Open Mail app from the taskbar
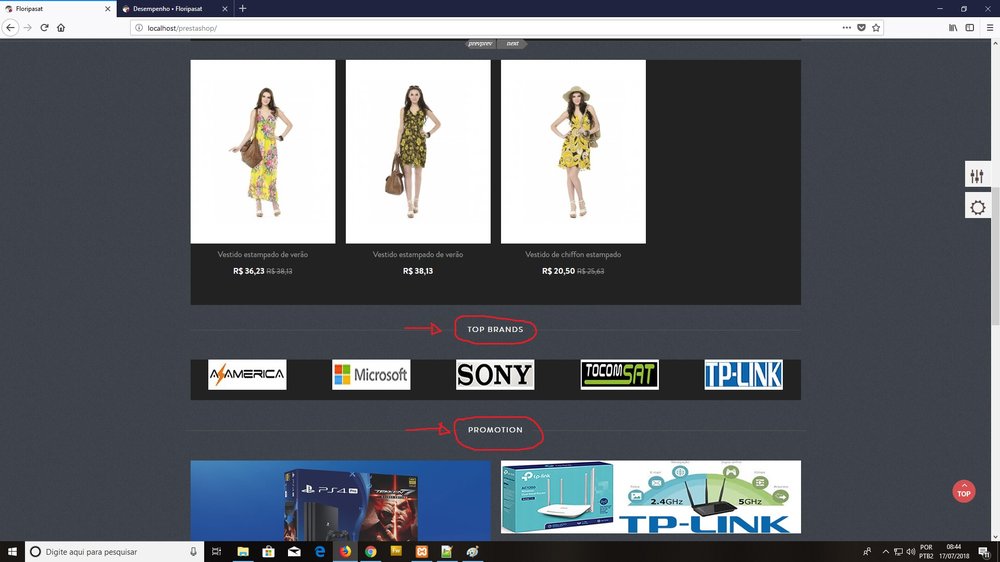1000x562 pixels. (x=294, y=552)
